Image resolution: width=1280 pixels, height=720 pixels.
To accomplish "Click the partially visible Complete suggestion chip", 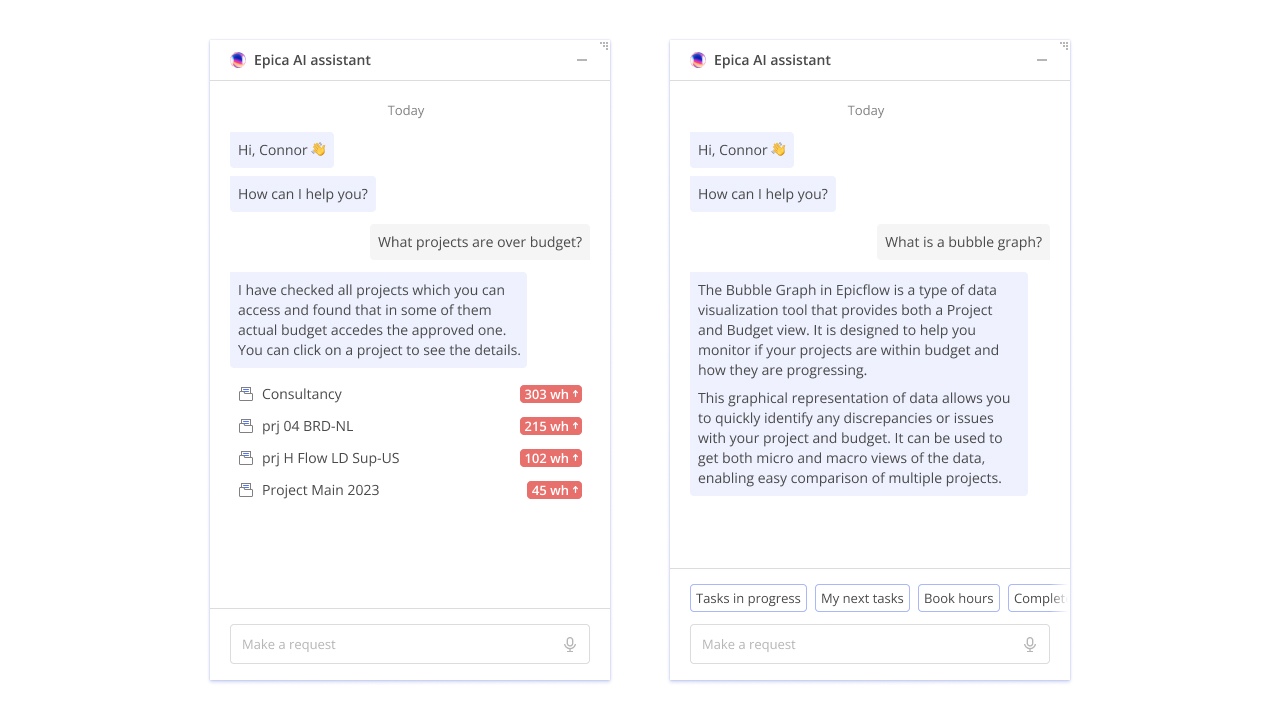I will click(x=1038, y=598).
